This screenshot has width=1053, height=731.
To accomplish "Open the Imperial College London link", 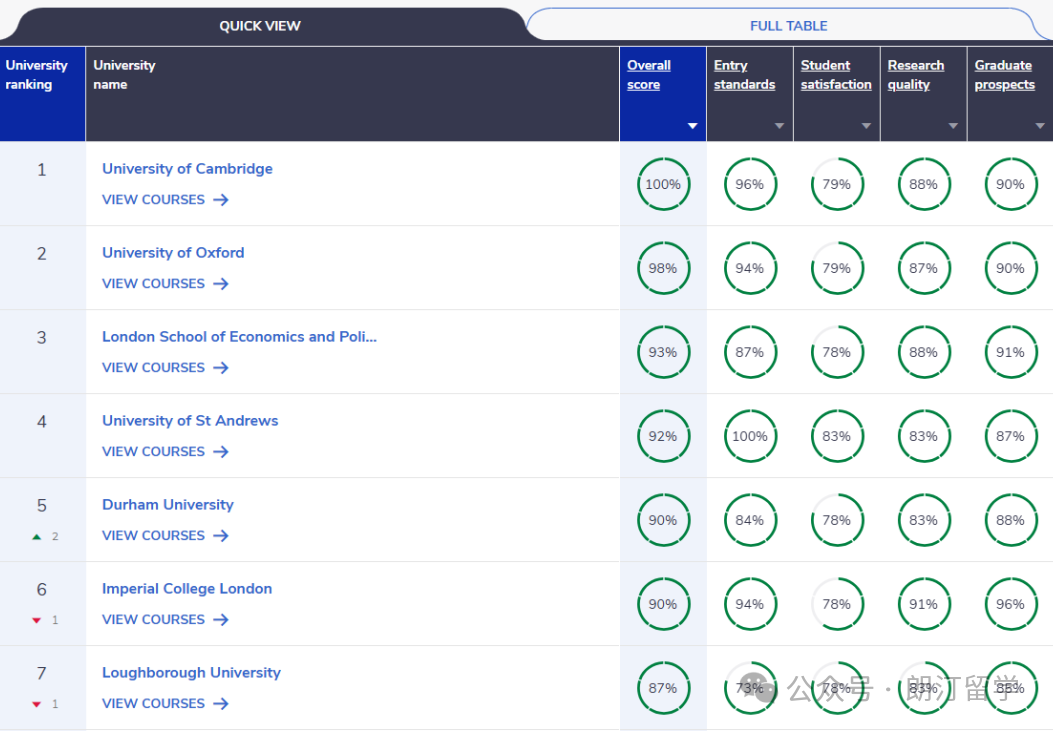I will click(x=187, y=589).
